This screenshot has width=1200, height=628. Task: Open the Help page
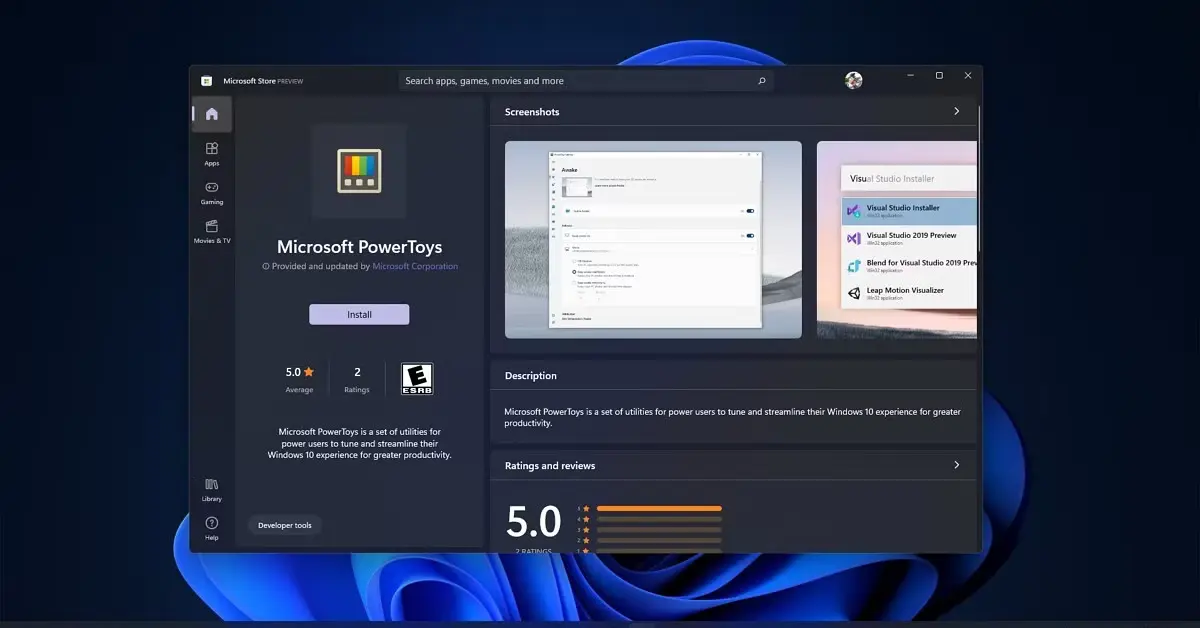(x=211, y=528)
